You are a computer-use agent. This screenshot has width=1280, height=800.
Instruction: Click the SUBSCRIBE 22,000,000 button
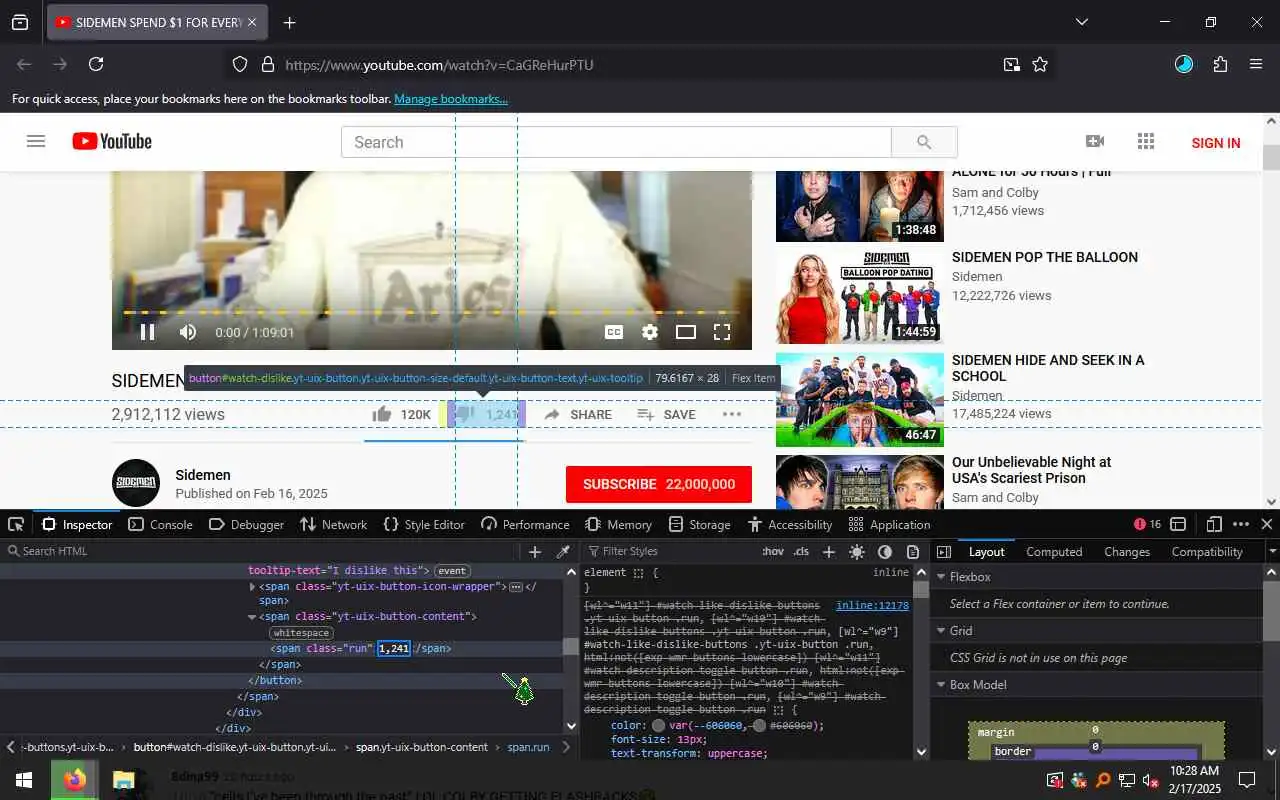(659, 484)
